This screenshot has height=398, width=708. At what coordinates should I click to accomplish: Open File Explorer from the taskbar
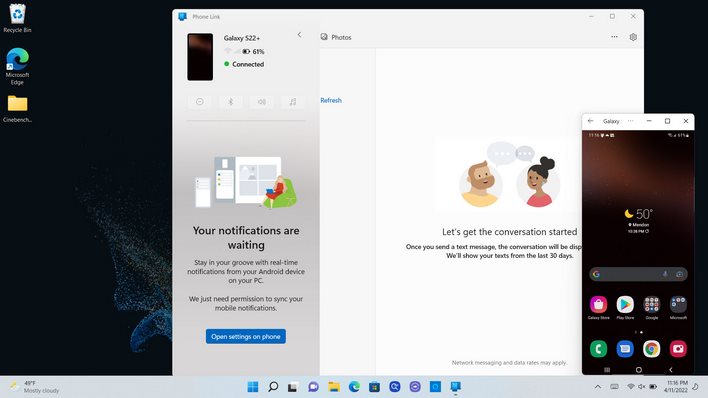[x=334, y=387]
